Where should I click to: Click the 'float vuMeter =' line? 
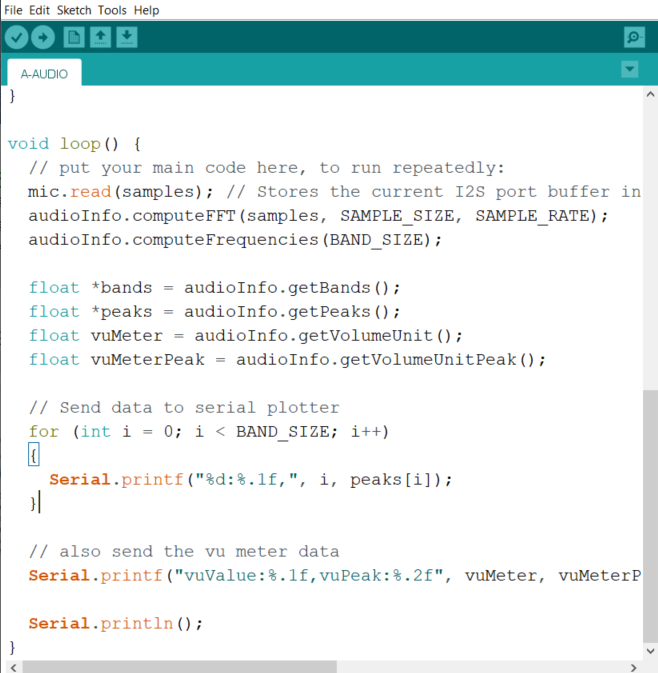[246, 336]
